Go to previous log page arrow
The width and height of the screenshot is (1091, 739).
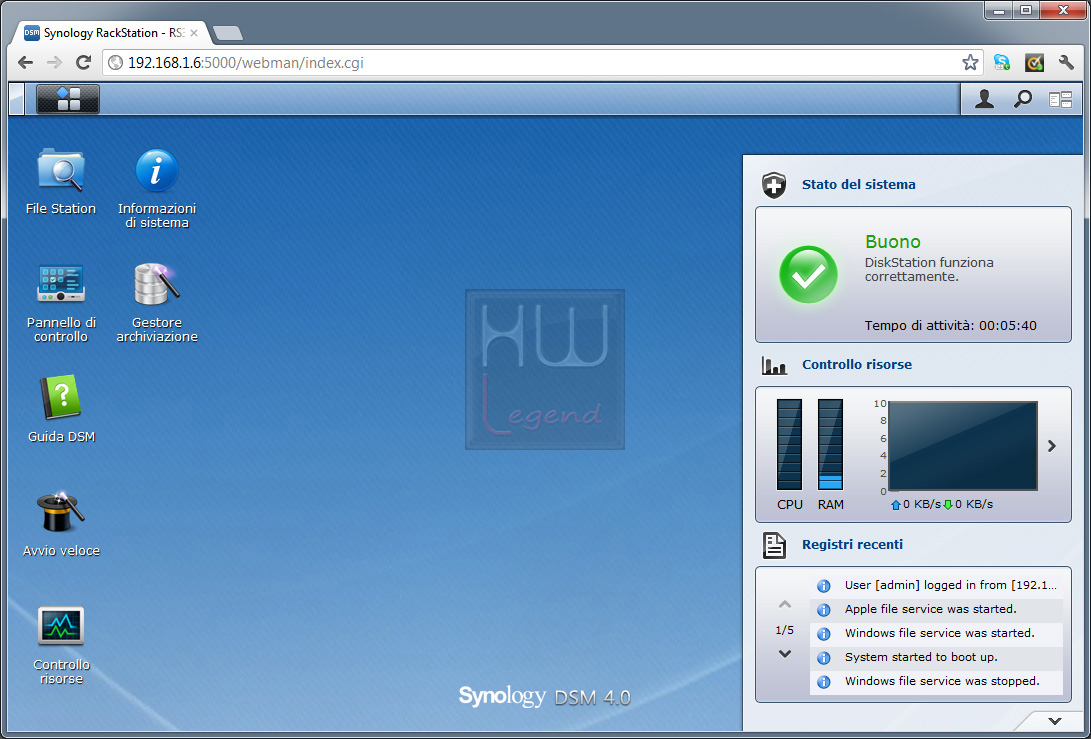click(784, 604)
